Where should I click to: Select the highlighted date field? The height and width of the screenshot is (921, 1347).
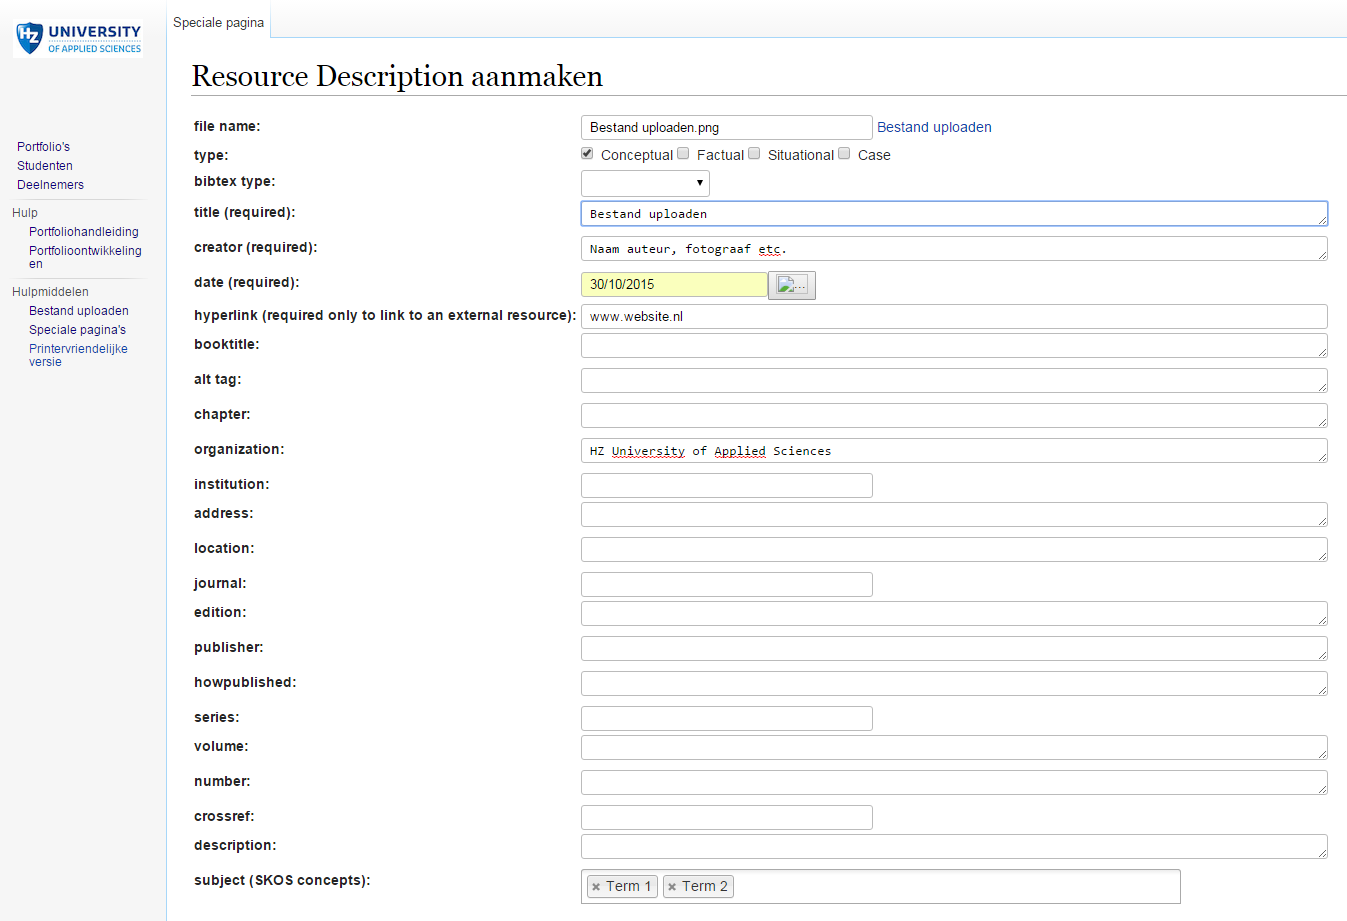coord(673,284)
